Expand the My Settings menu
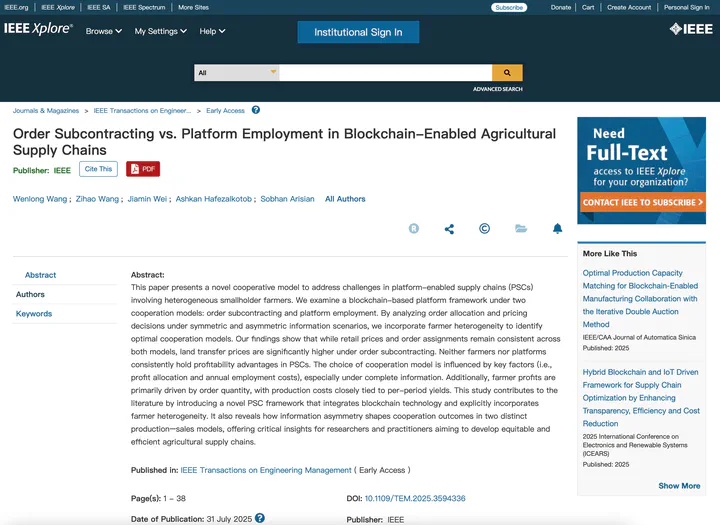The width and height of the screenshot is (720, 525). tap(160, 31)
